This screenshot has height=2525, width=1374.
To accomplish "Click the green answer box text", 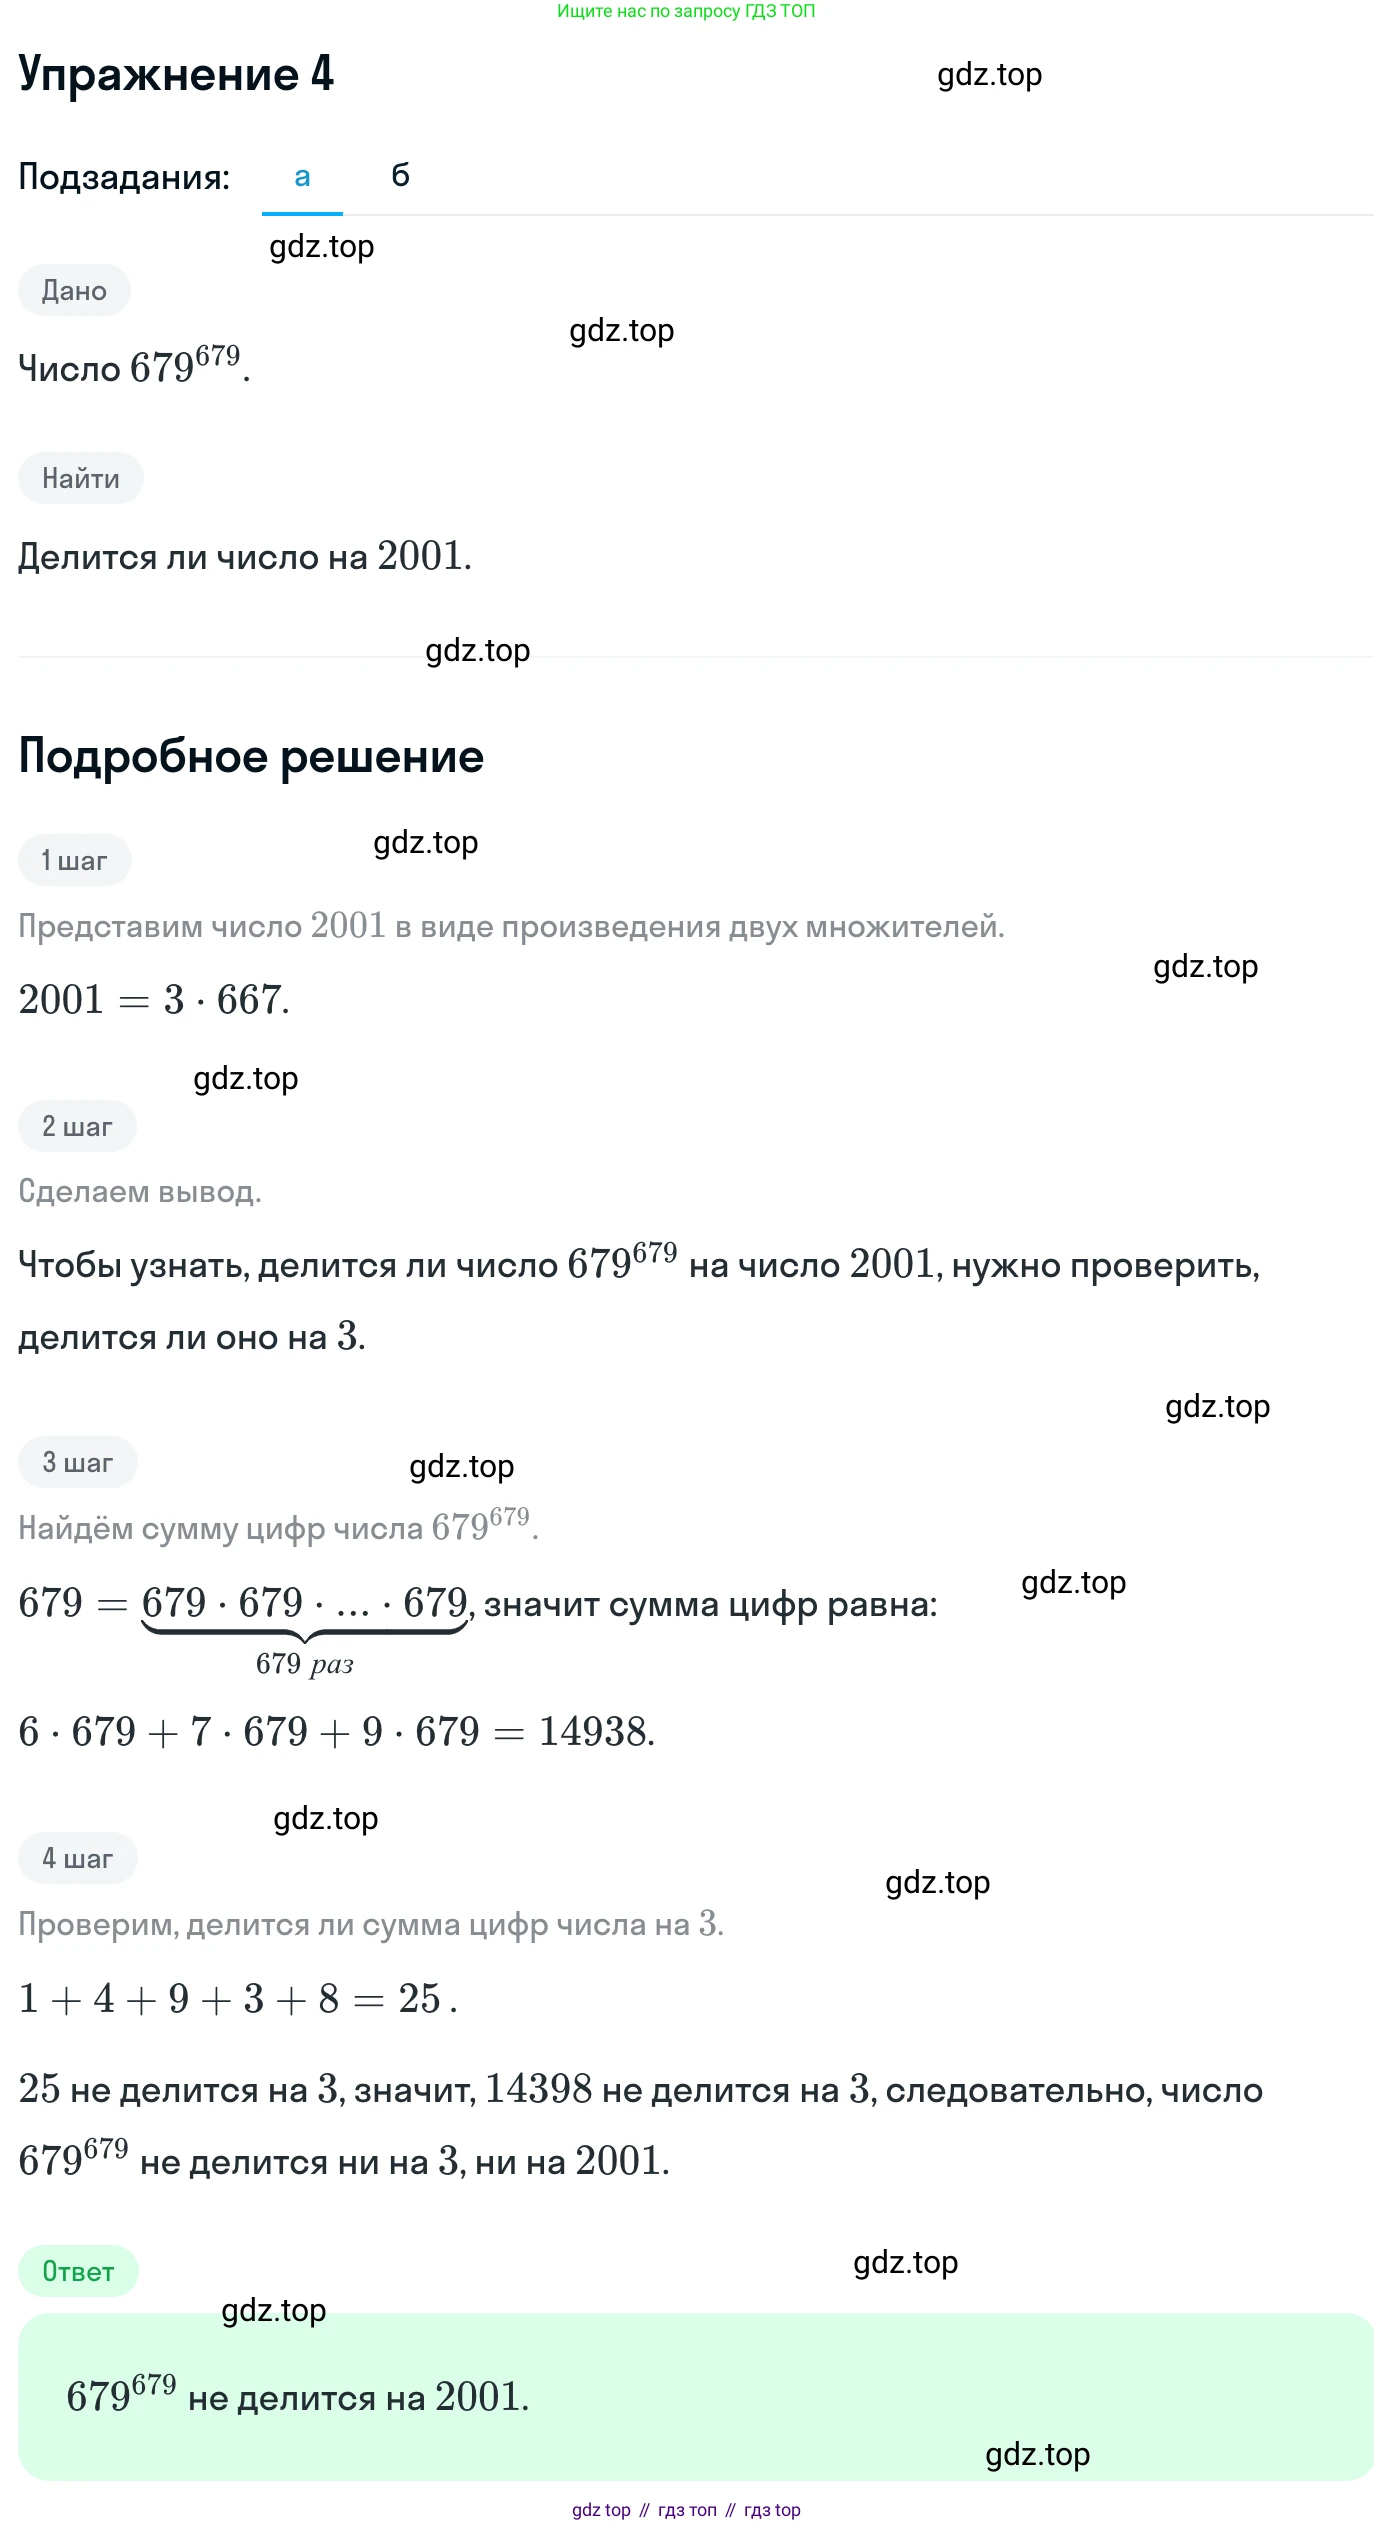I will [297, 2397].
